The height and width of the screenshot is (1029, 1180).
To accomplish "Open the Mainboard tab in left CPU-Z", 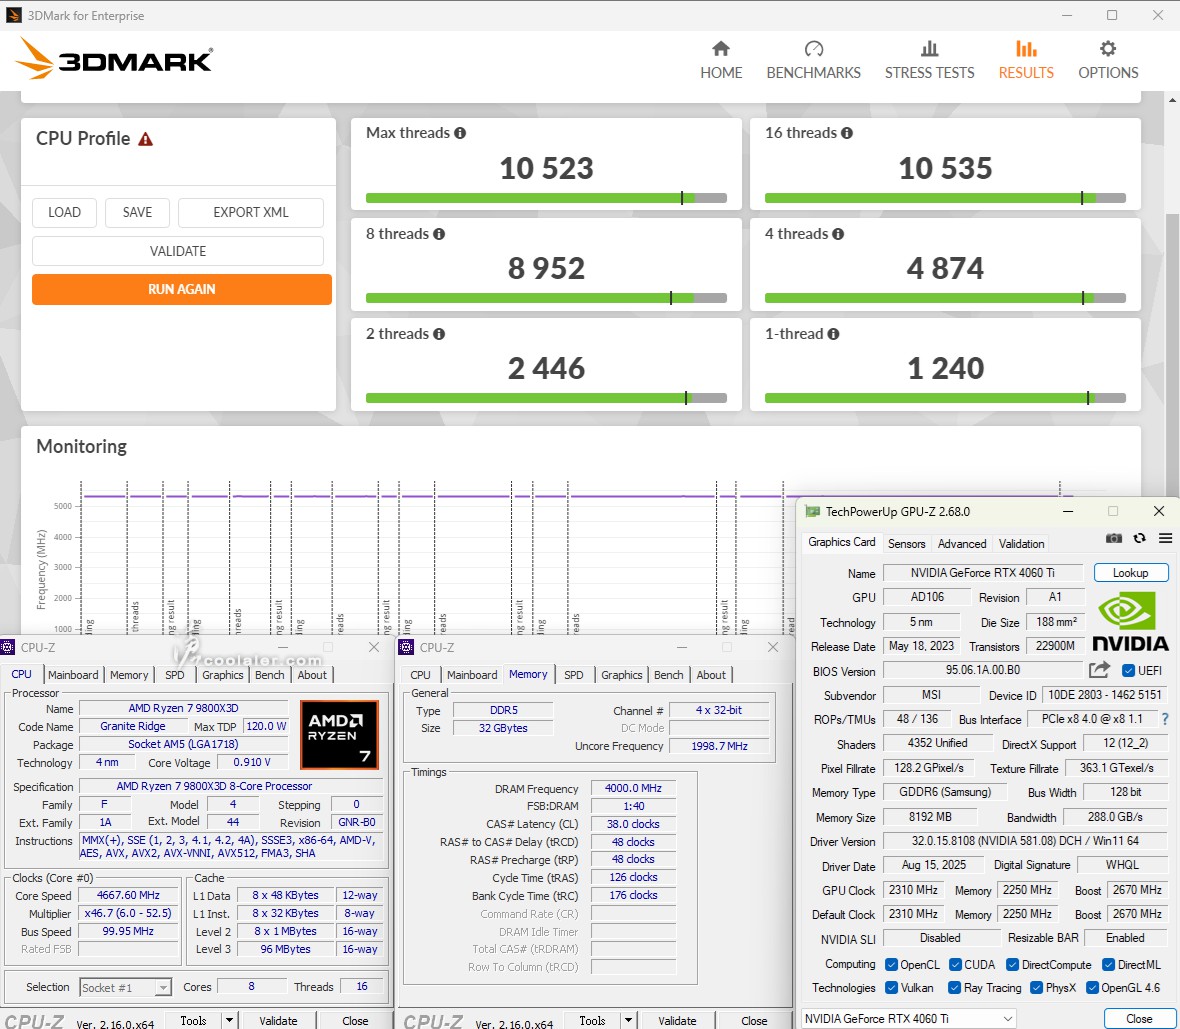I will click(73, 675).
